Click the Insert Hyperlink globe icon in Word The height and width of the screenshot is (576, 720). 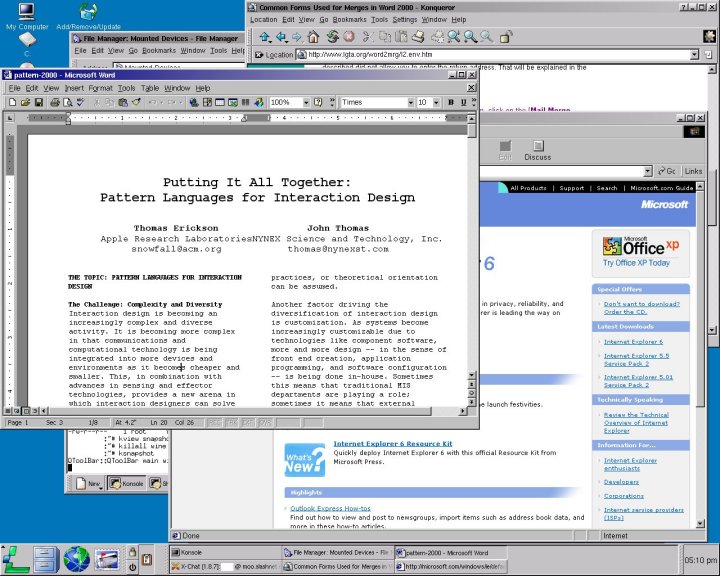coord(194,102)
